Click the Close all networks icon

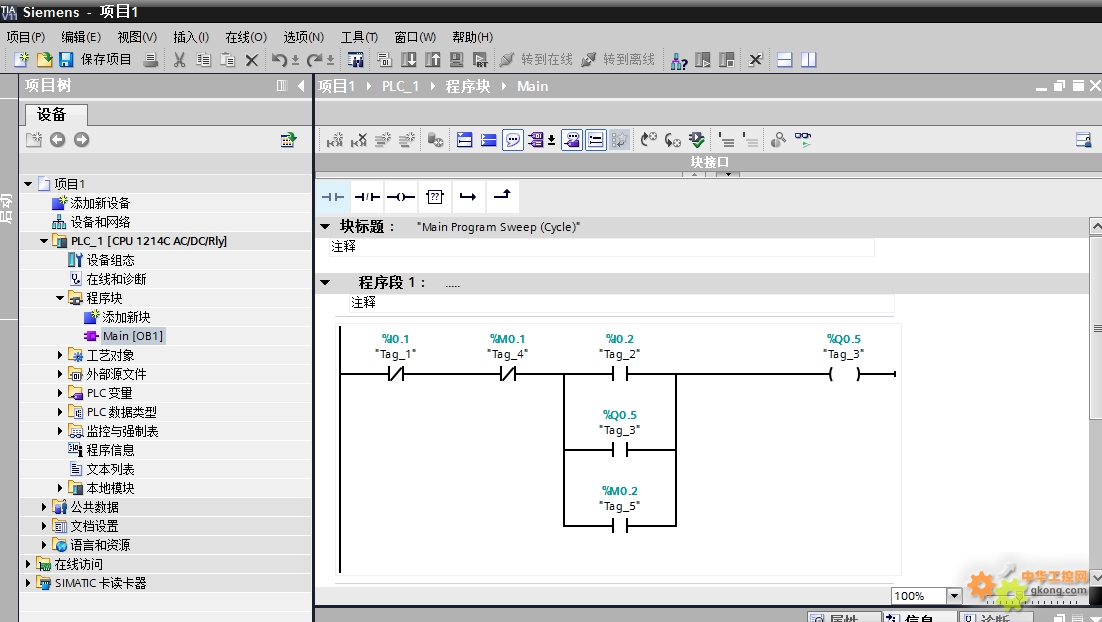pos(488,140)
